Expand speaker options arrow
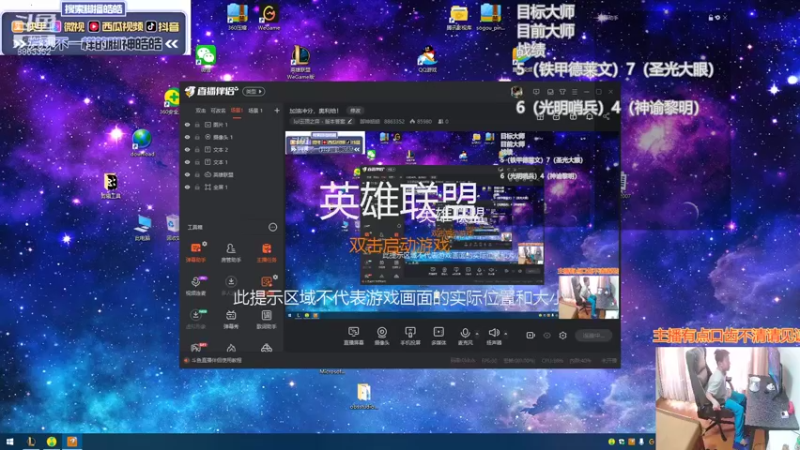The image size is (800, 450). (506, 334)
